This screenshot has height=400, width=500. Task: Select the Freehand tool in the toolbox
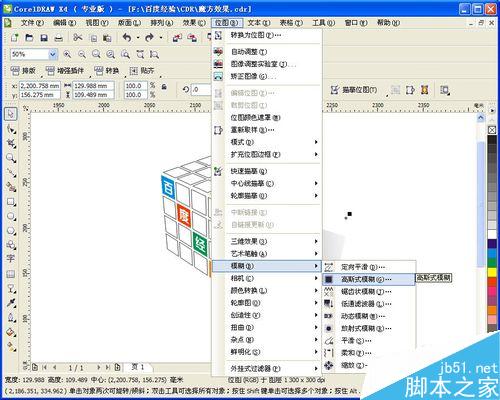(x=11, y=172)
